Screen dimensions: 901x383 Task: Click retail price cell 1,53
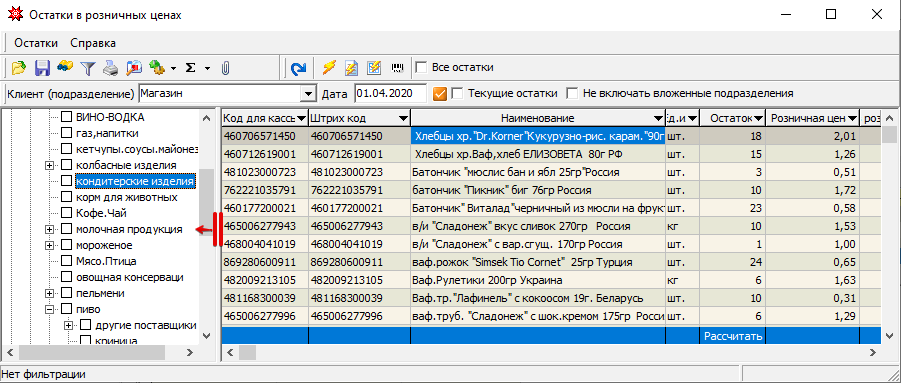(813, 226)
